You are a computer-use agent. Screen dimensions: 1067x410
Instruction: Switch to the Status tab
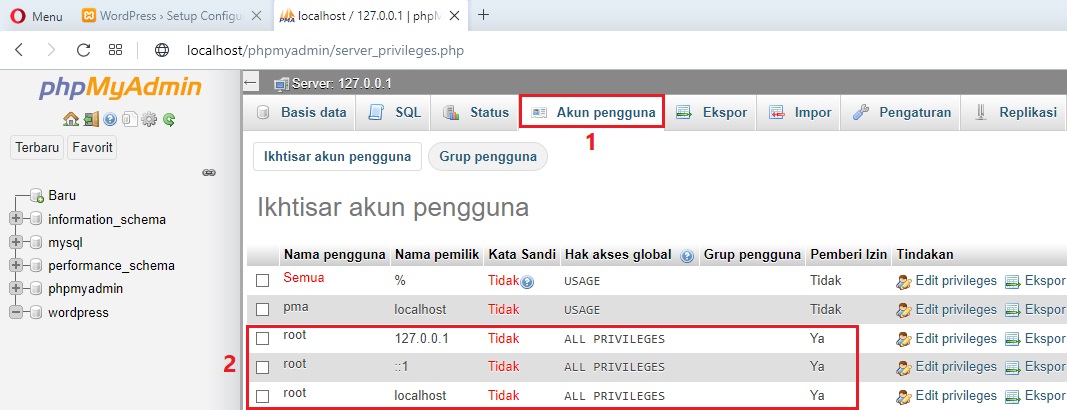[474, 113]
